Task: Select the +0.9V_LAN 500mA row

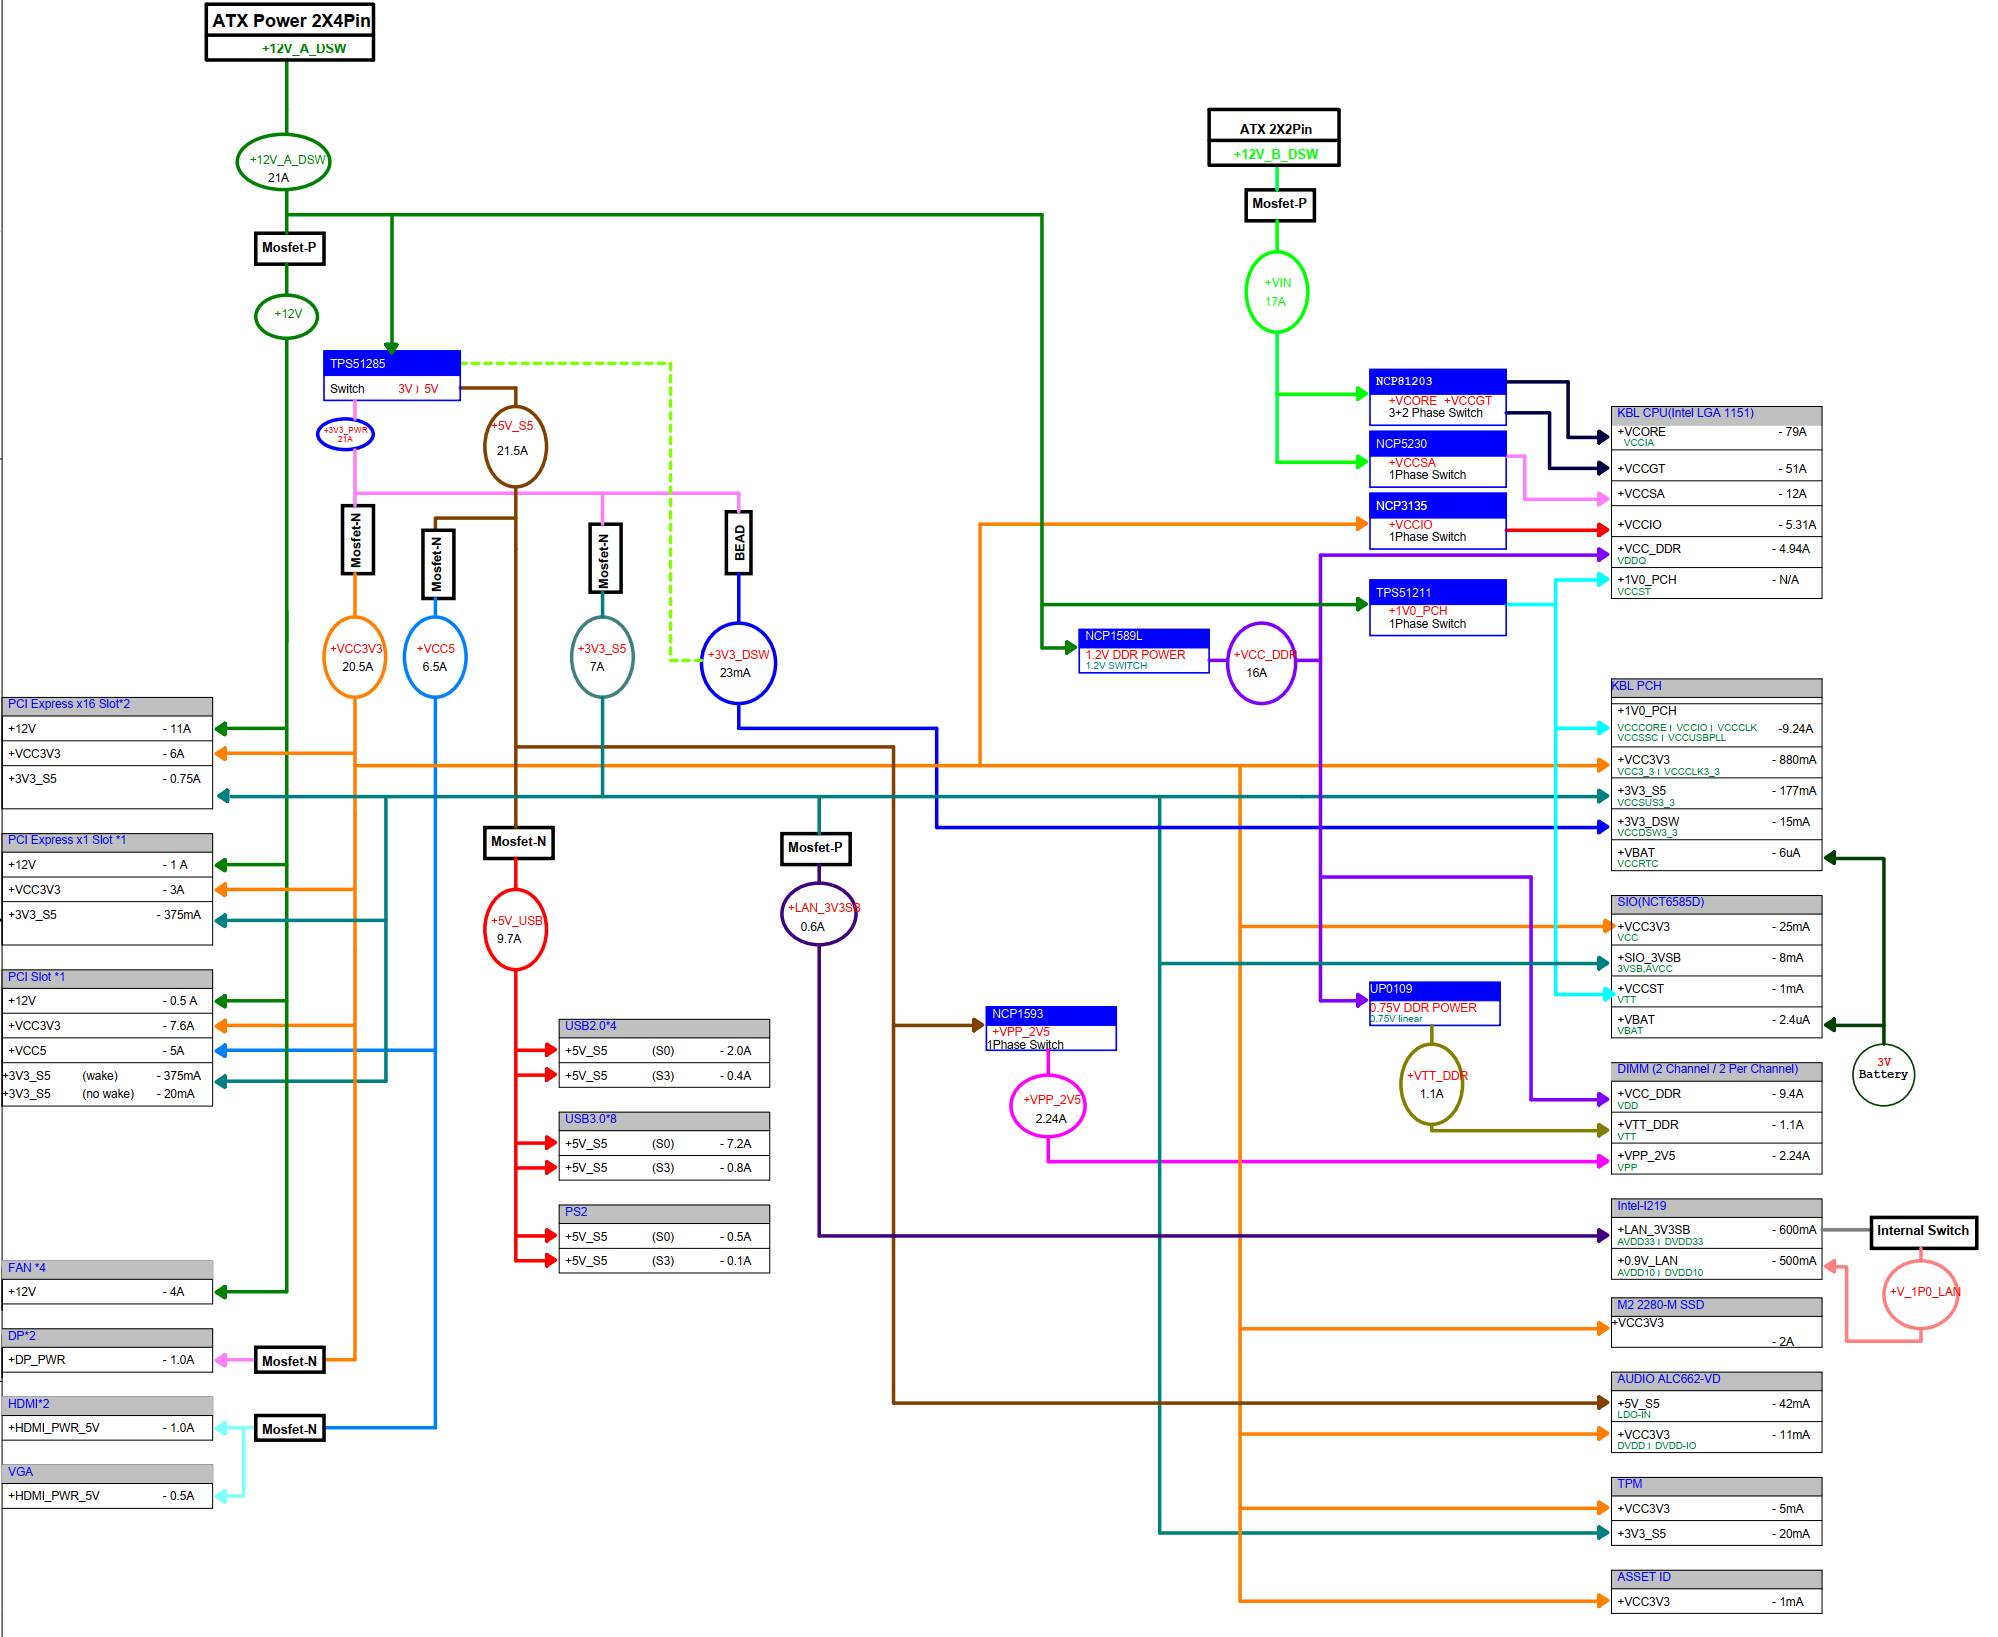Action: coord(1716,1265)
